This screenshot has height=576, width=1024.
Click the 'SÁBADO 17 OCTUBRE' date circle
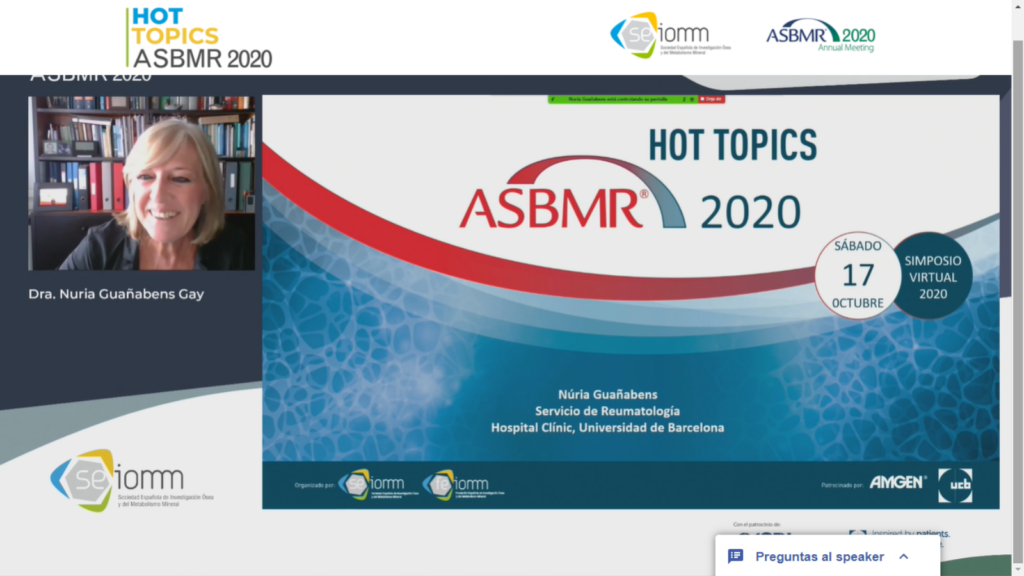click(x=857, y=275)
